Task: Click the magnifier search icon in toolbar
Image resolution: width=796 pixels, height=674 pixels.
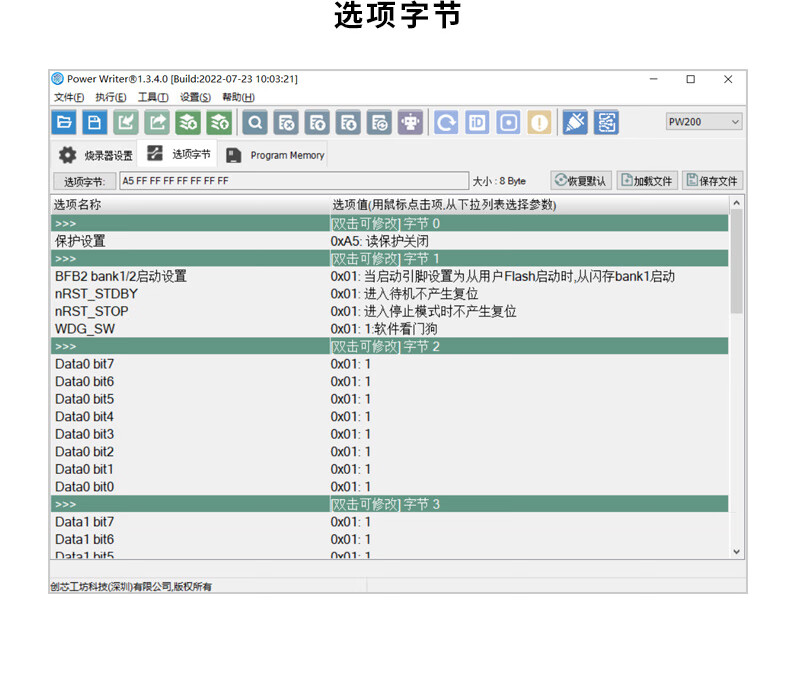Action: tap(255, 122)
